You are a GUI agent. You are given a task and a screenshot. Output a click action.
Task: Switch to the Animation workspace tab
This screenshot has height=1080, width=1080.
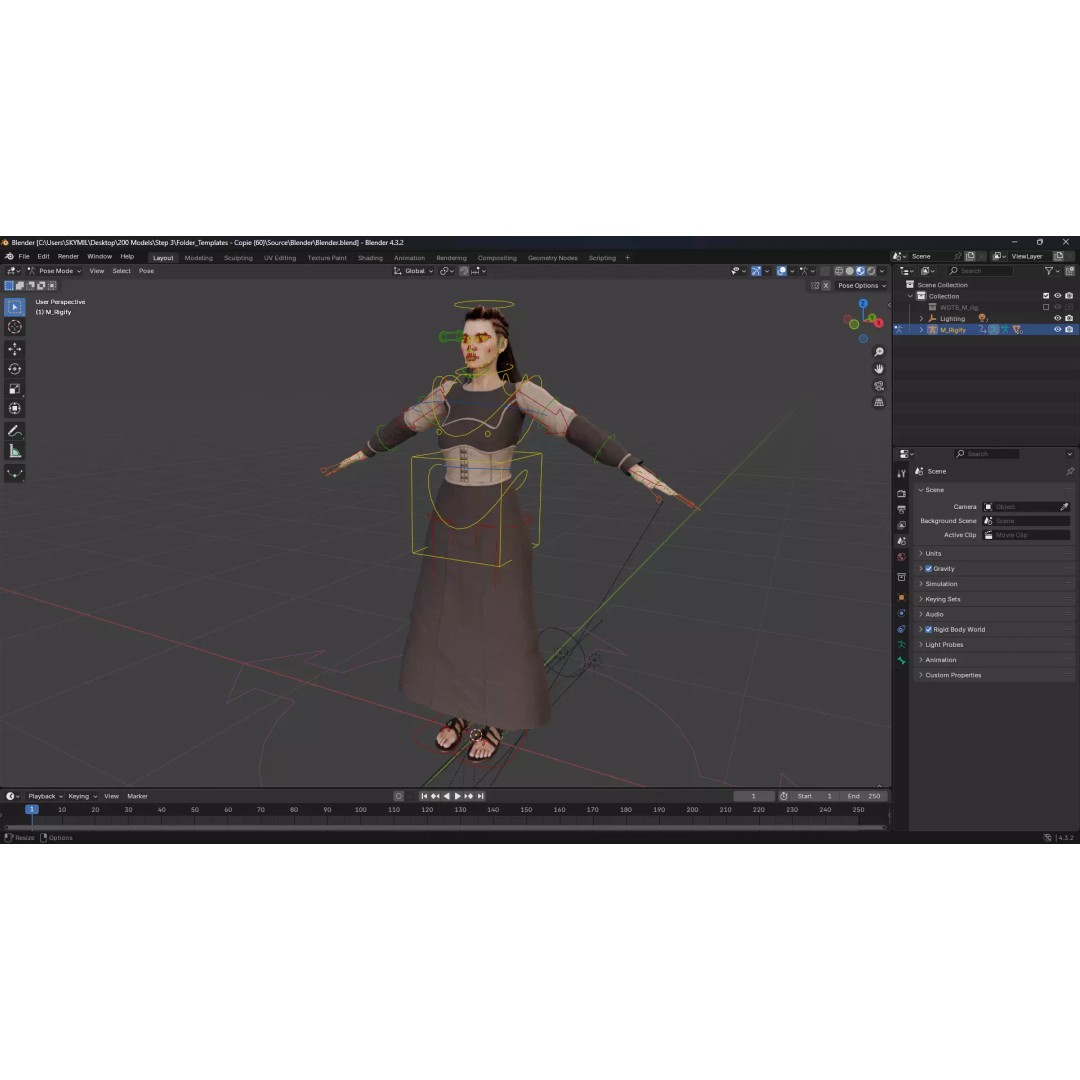(x=409, y=258)
